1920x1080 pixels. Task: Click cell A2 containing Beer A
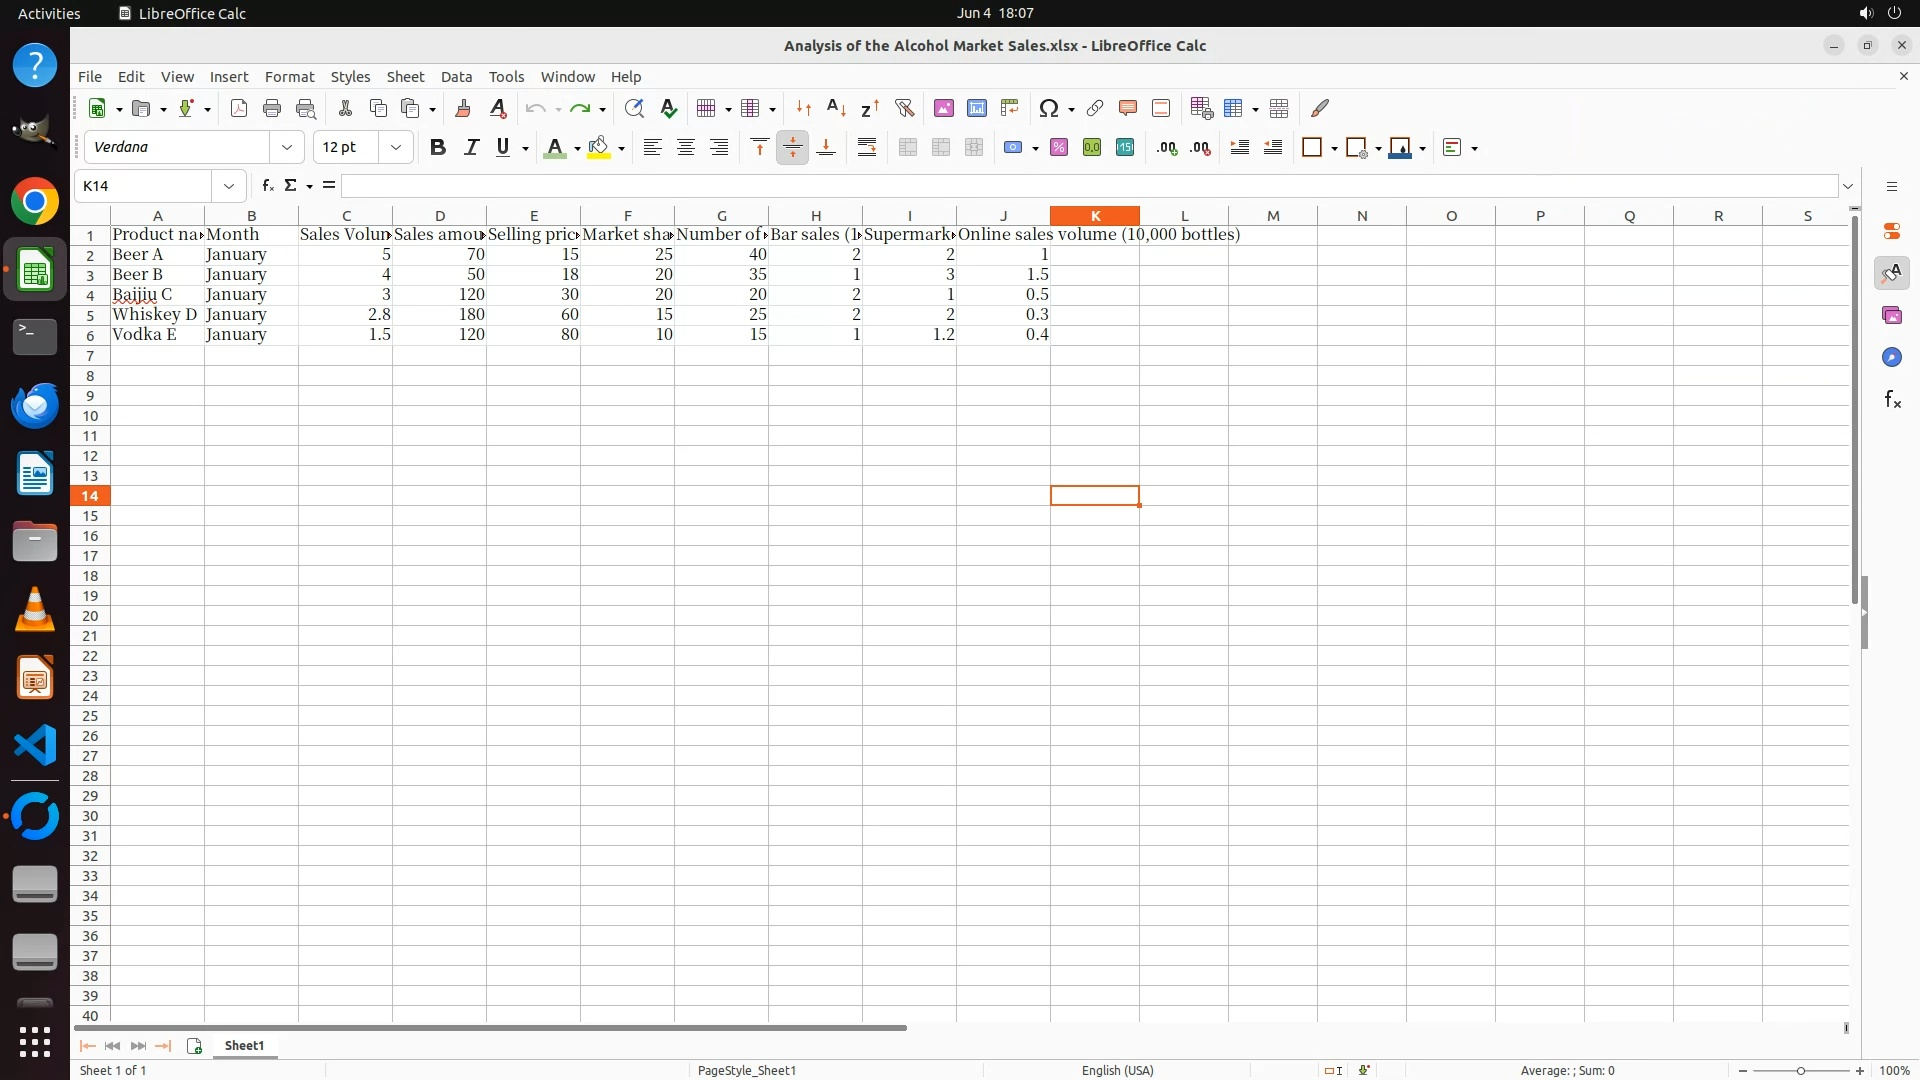coord(157,255)
